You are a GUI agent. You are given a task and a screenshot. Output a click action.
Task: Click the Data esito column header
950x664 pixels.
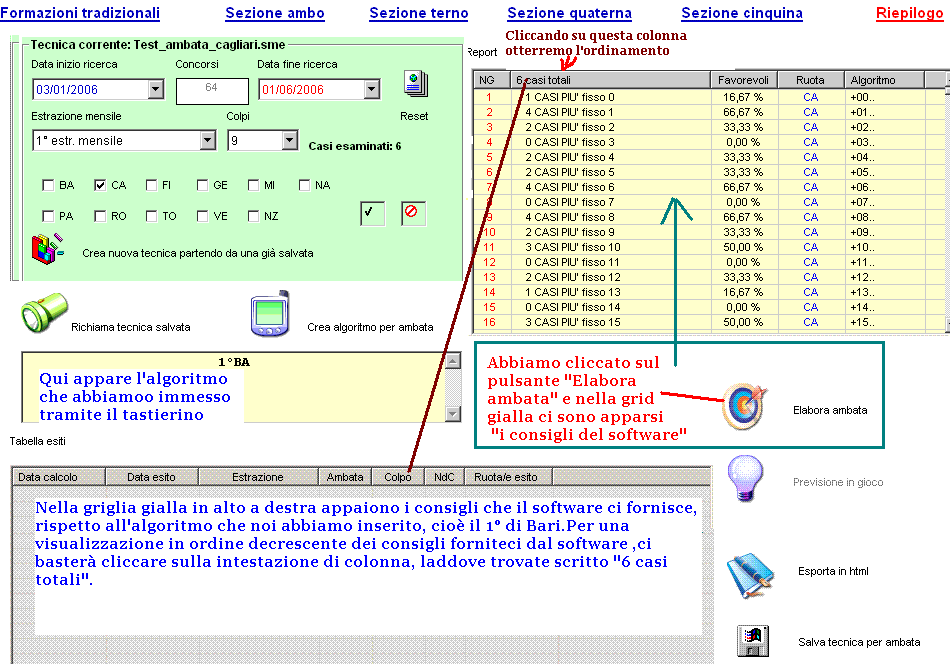coord(151,477)
